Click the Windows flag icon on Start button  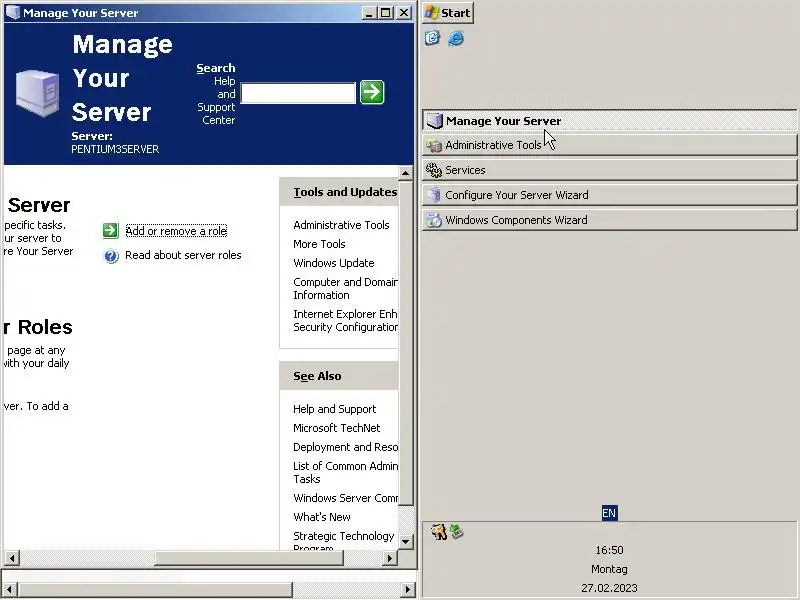point(432,13)
